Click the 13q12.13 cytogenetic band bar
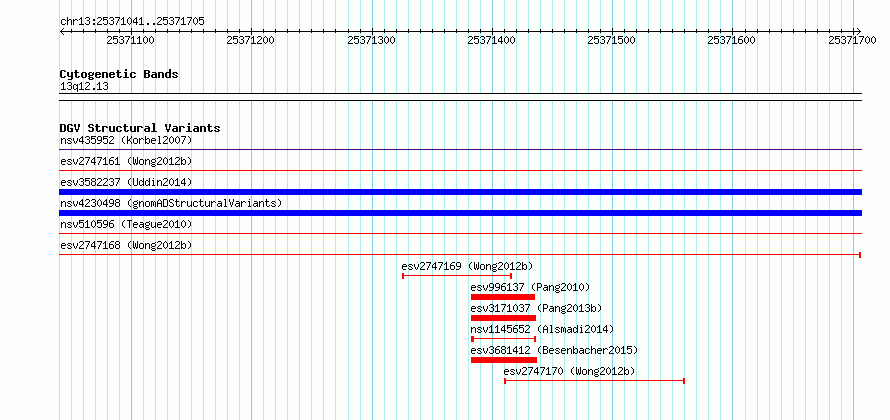This screenshot has height=420, width=890. (x=460, y=97)
